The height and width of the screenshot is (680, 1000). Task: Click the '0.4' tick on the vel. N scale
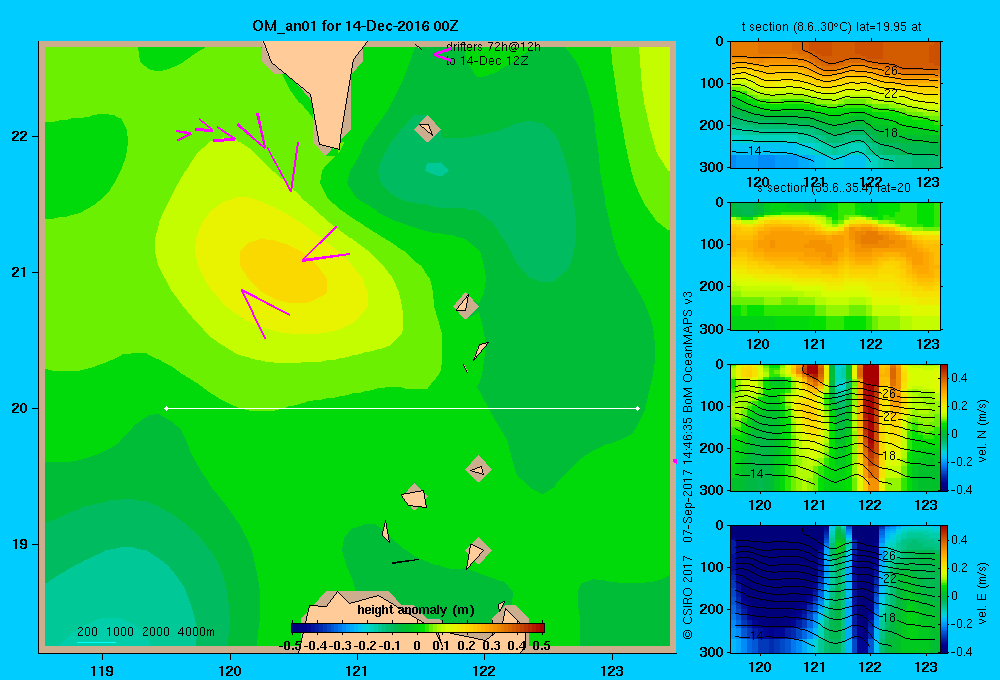point(959,378)
